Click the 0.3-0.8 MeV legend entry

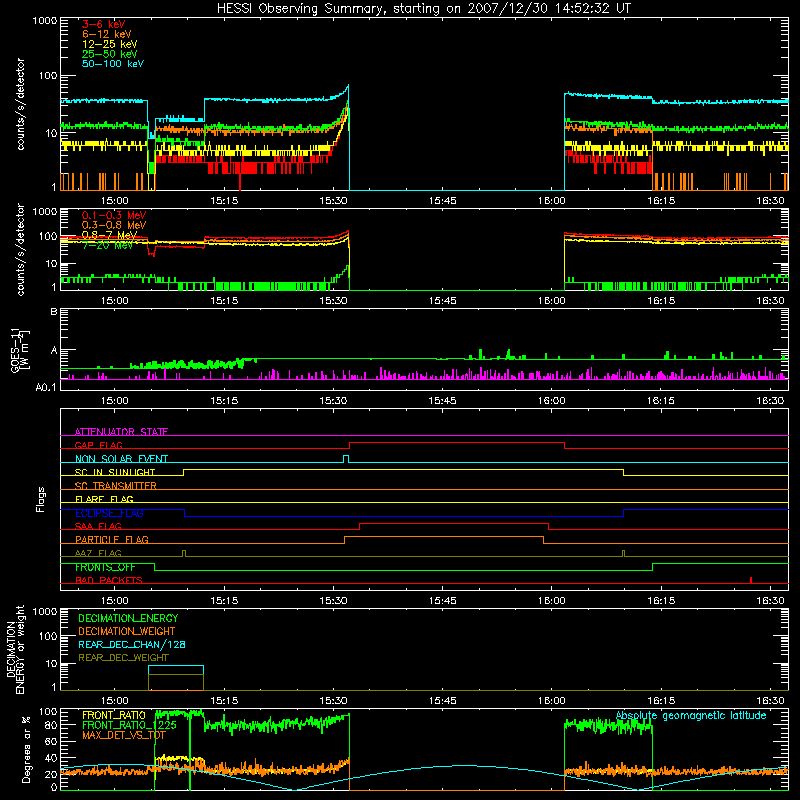[x=114, y=225]
